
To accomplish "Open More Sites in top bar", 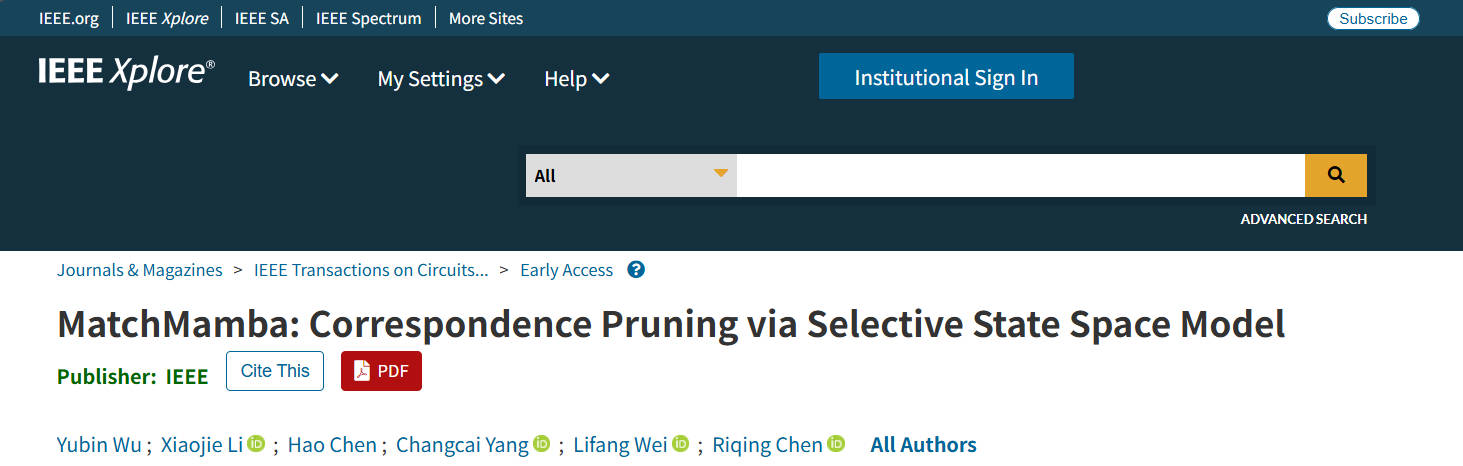I will (486, 18).
